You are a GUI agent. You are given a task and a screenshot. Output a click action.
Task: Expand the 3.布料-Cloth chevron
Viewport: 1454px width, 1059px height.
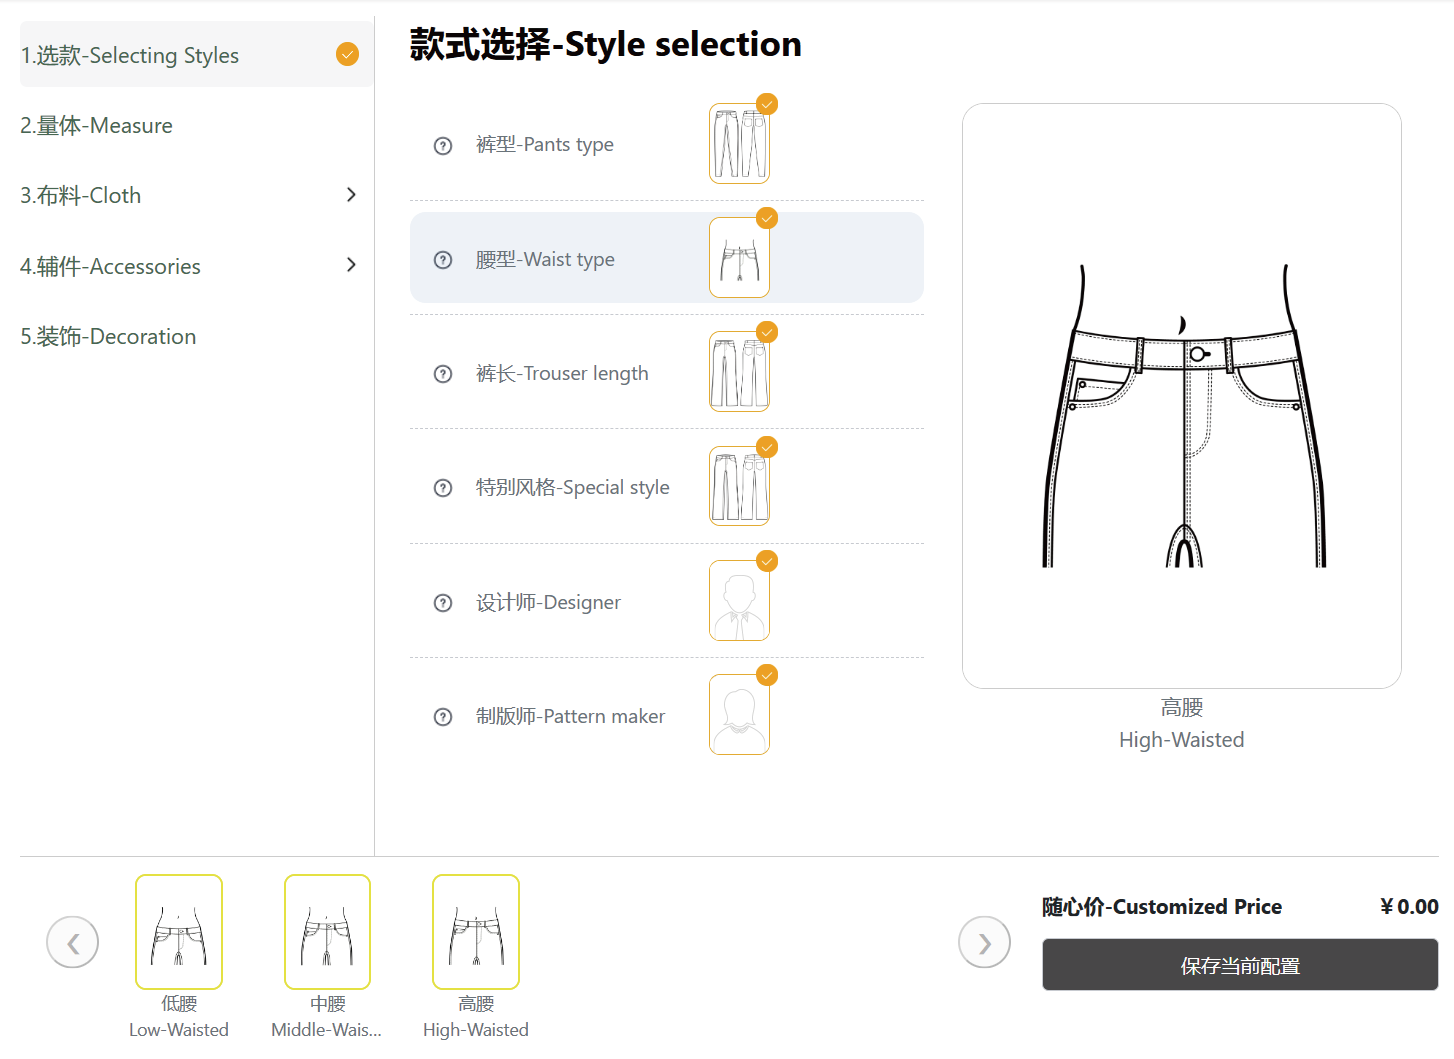(x=351, y=195)
